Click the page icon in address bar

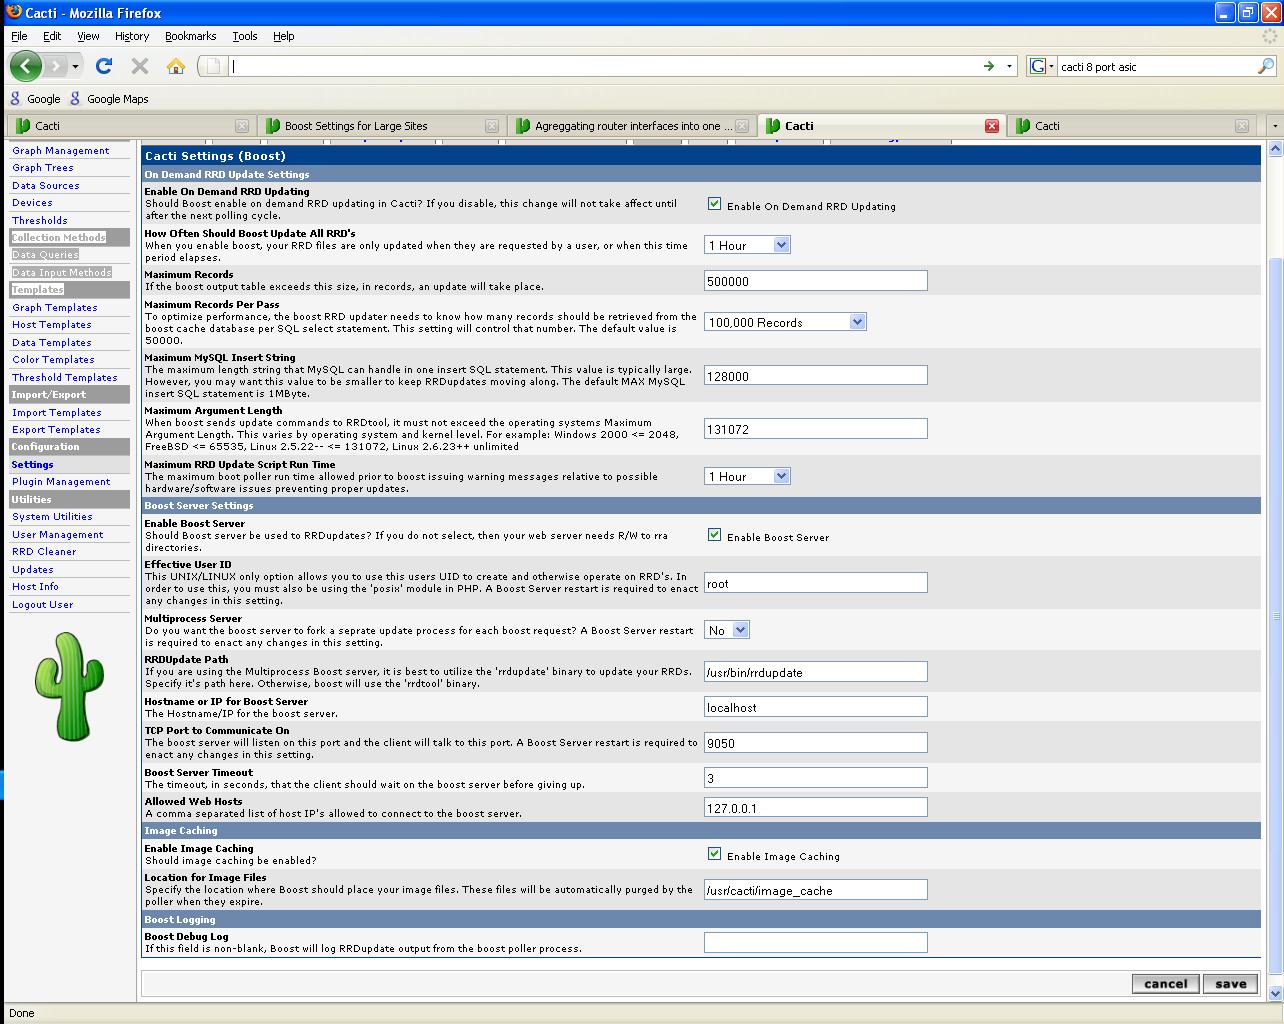pos(212,66)
